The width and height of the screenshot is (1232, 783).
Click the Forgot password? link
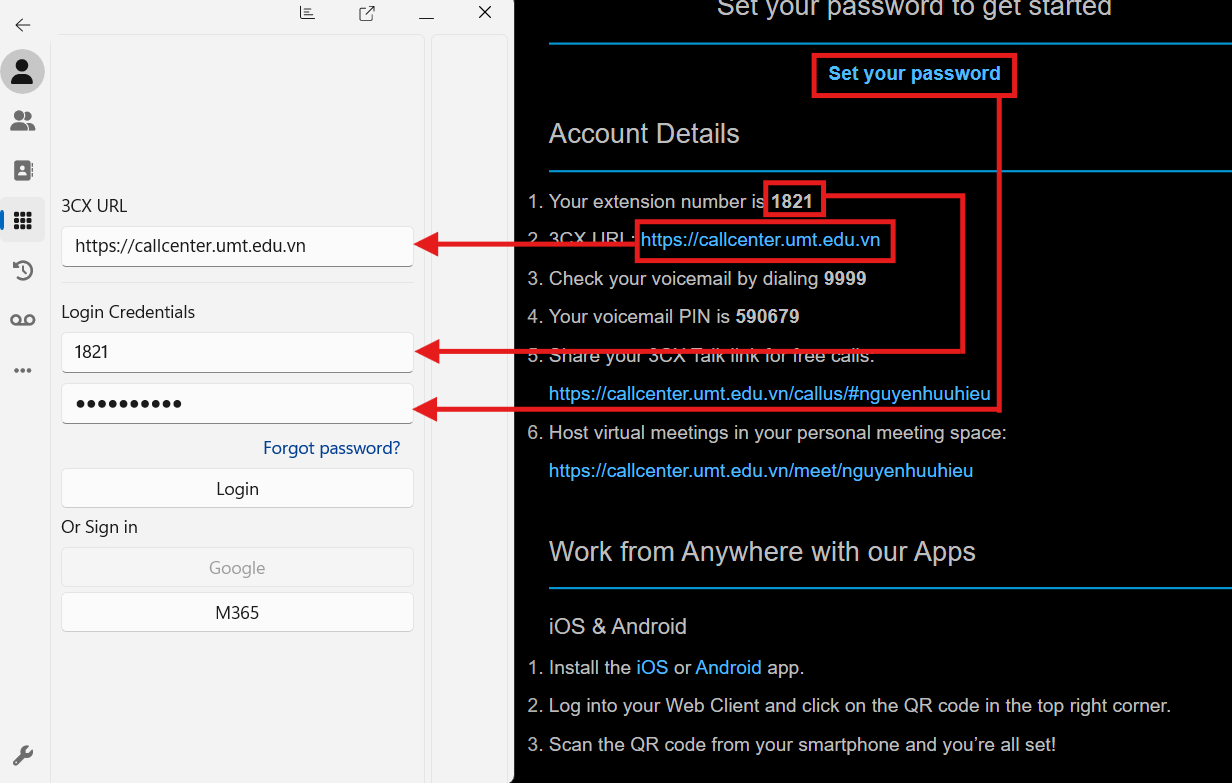point(332,448)
